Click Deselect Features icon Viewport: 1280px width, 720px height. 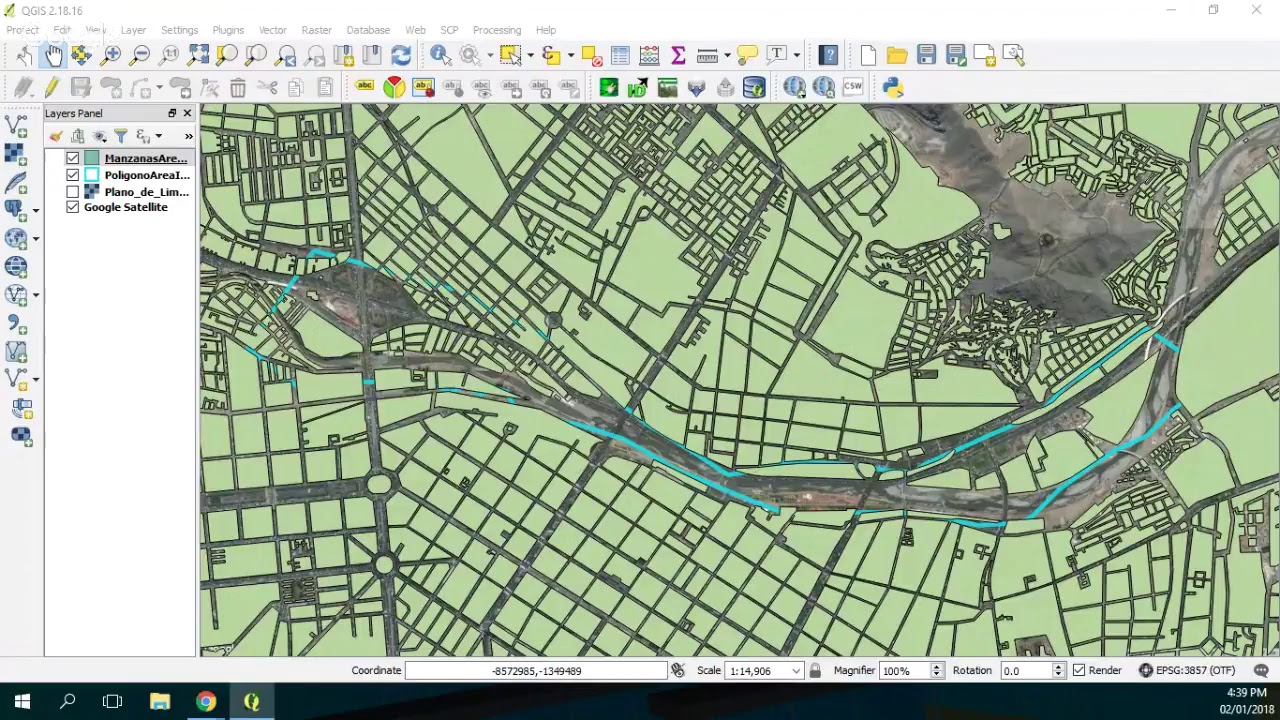coord(590,55)
